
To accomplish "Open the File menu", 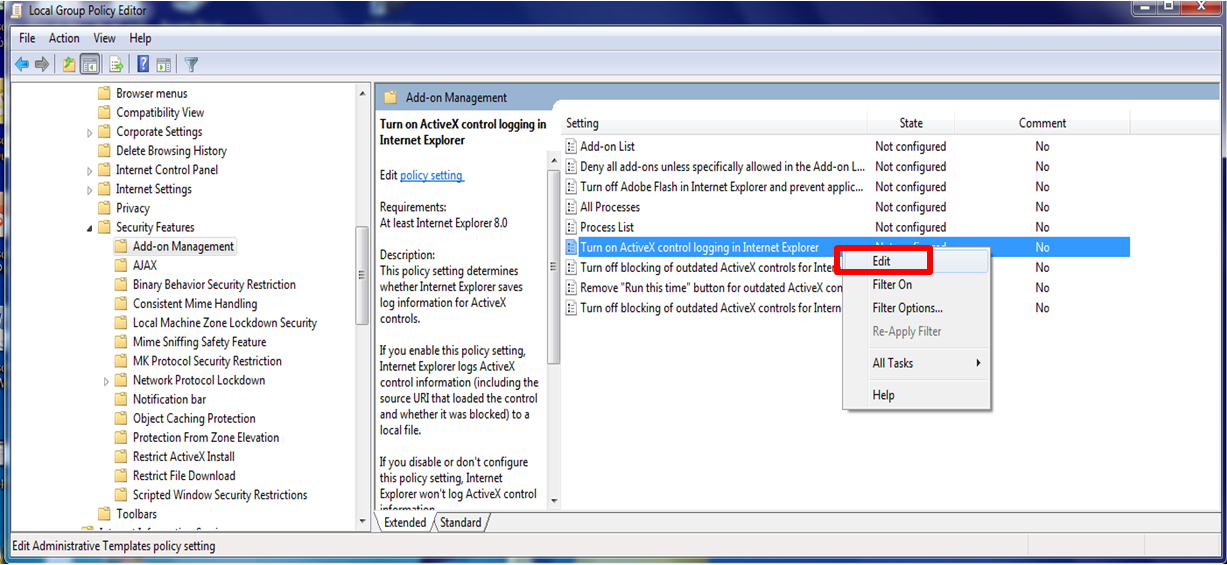I will point(27,38).
